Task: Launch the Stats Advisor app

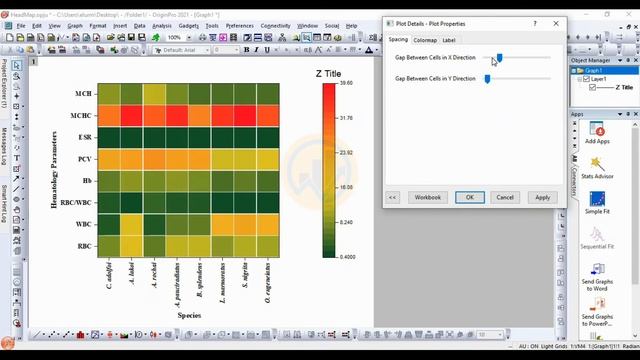Action: [x=597, y=167]
